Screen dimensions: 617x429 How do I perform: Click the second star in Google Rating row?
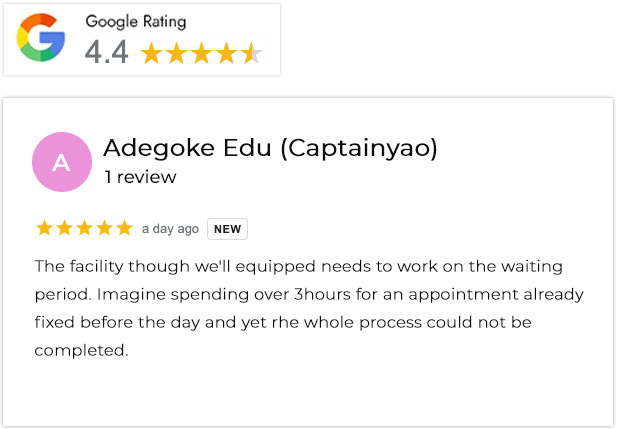[177, 53]
